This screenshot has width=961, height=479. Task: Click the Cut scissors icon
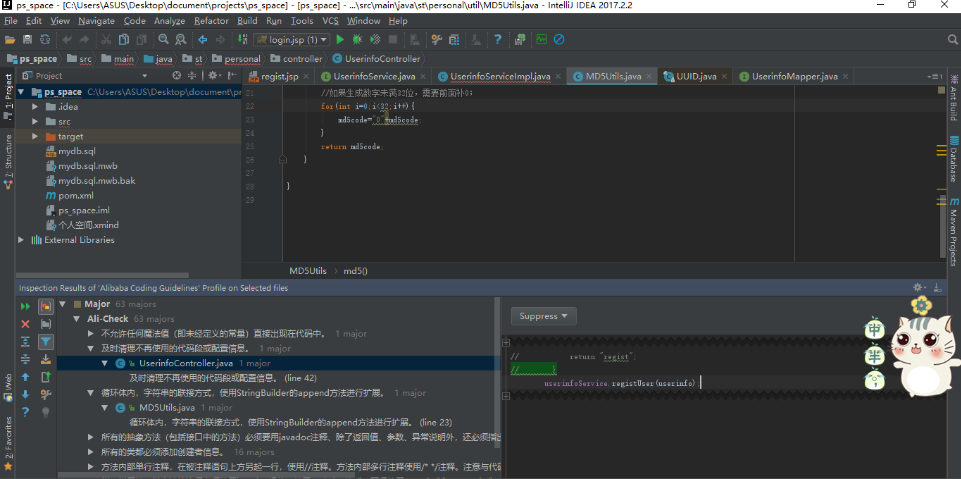(x=106, y=39)
